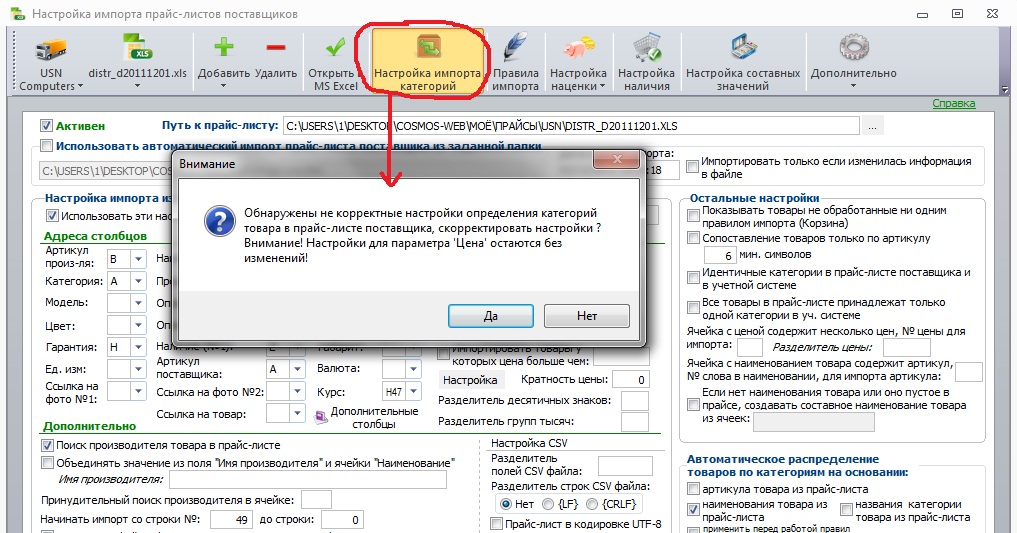The image size is (1017, 533).
Task: Toggle наименования товара из прайс-листа checkbox
Action: click(693, 509)
